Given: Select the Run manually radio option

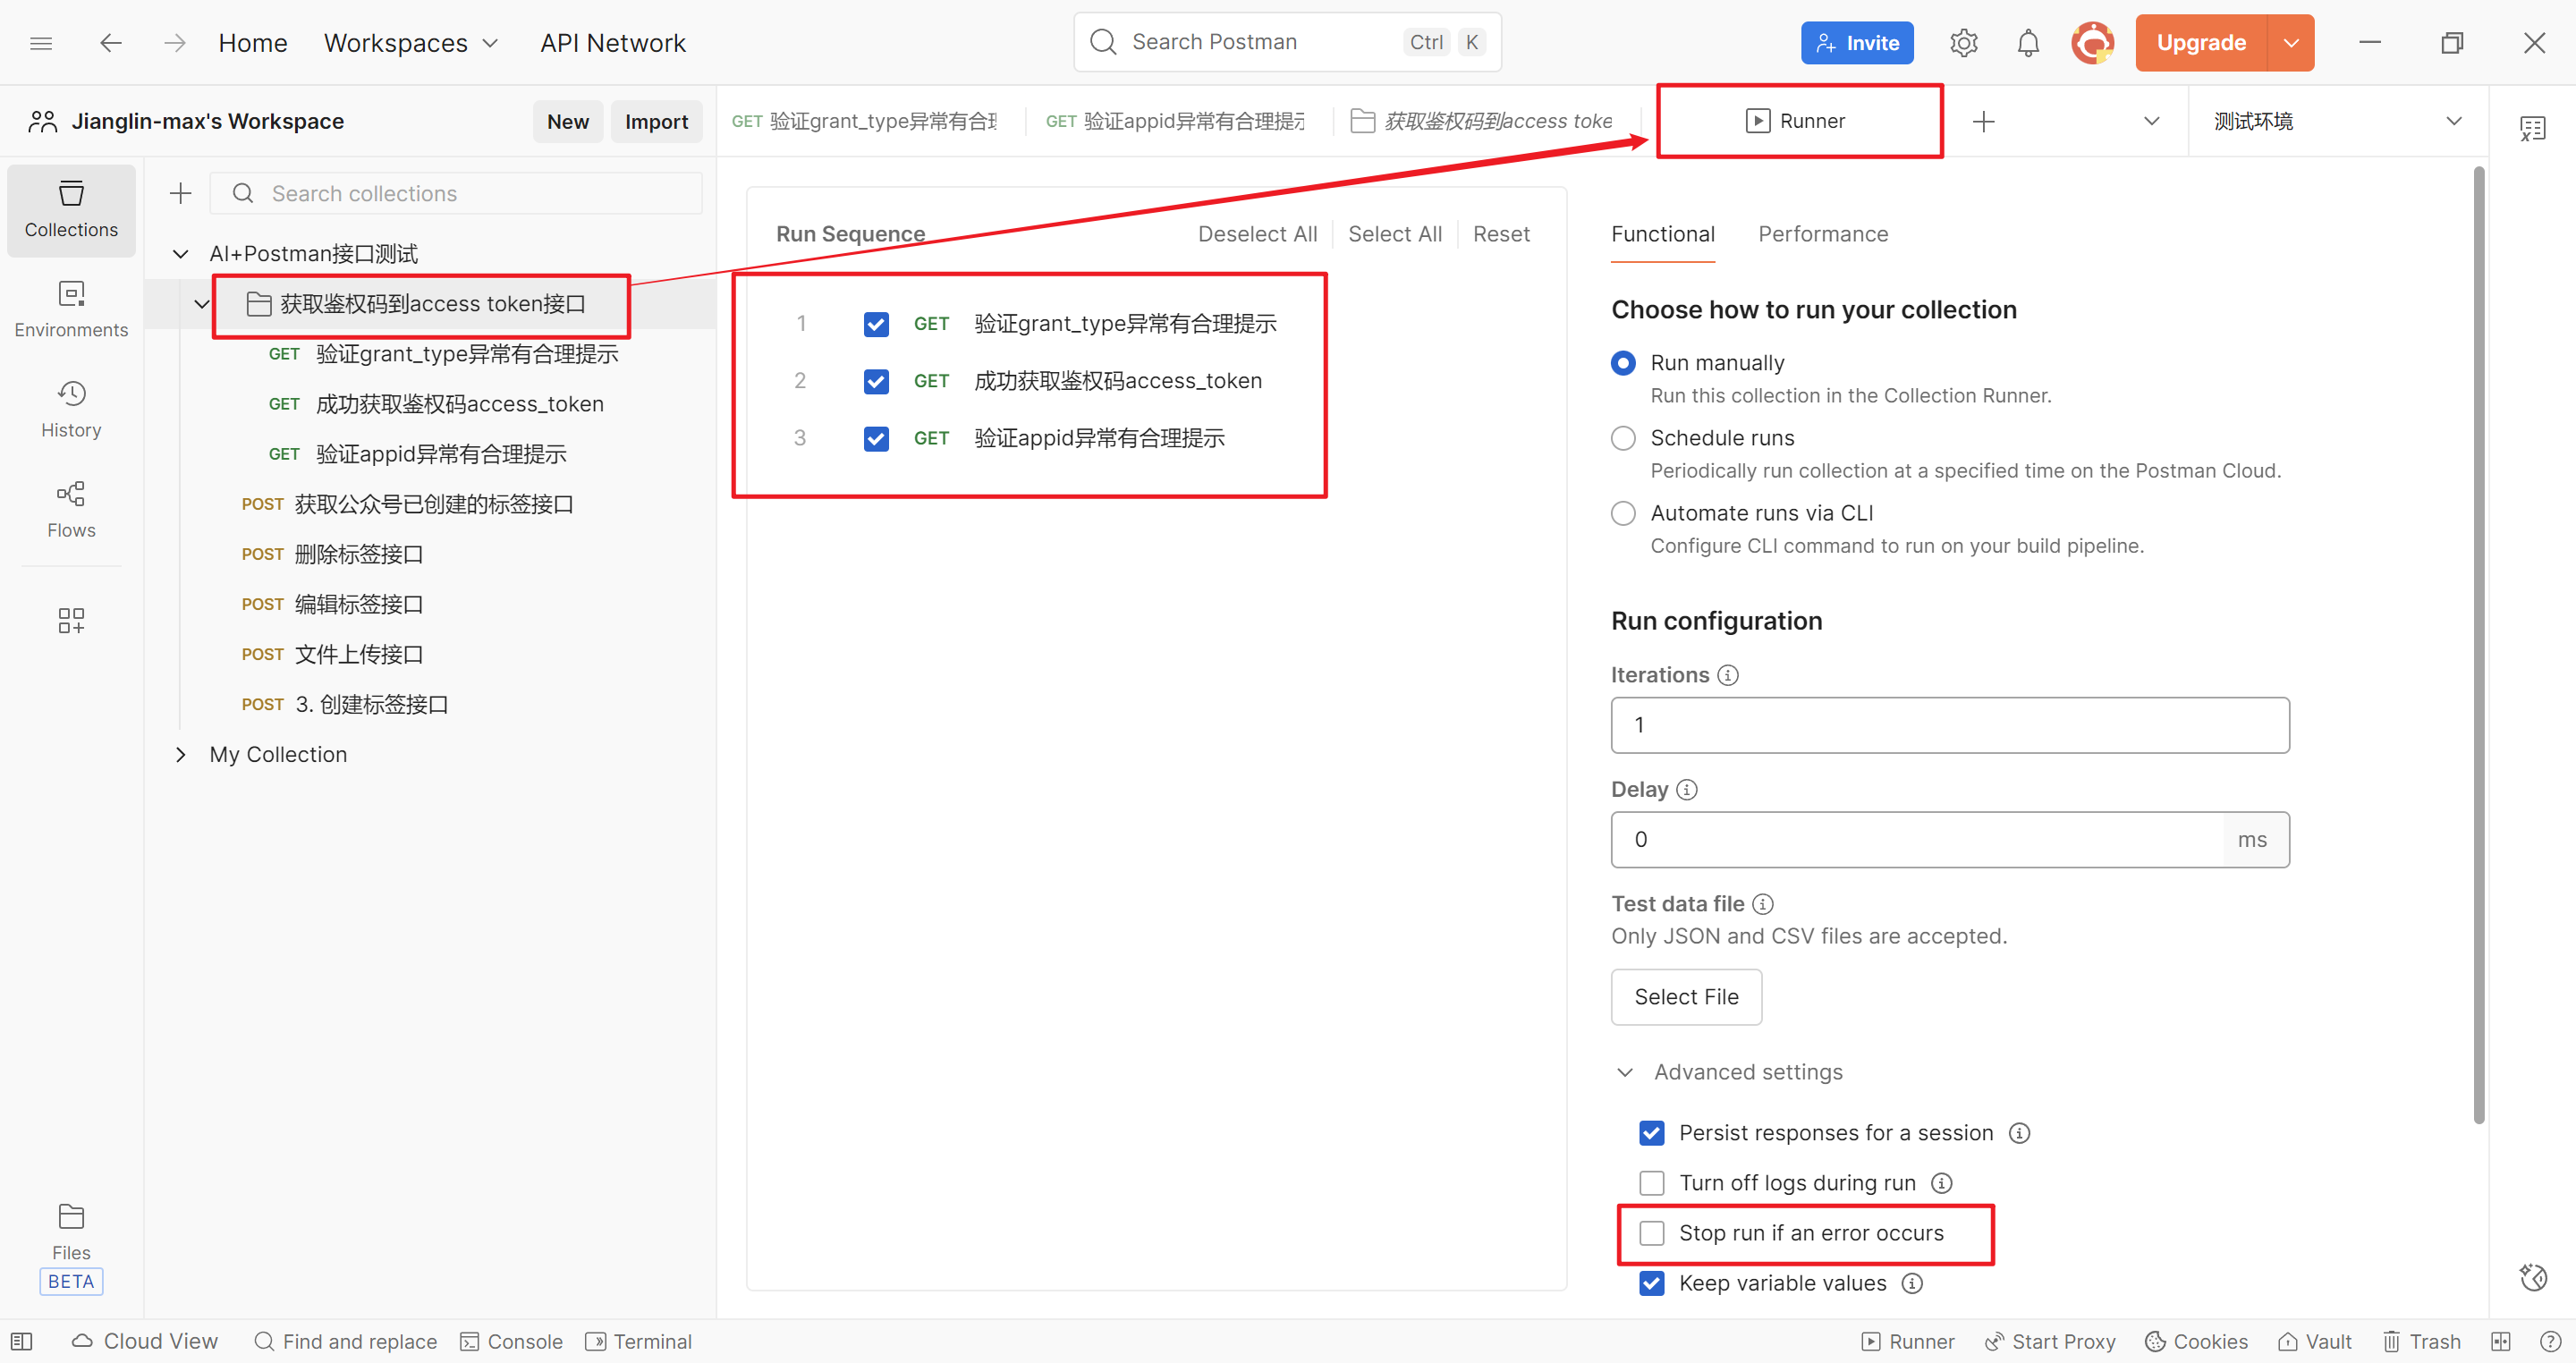Looking at the screenshot, I should [x=1623, y=363].
